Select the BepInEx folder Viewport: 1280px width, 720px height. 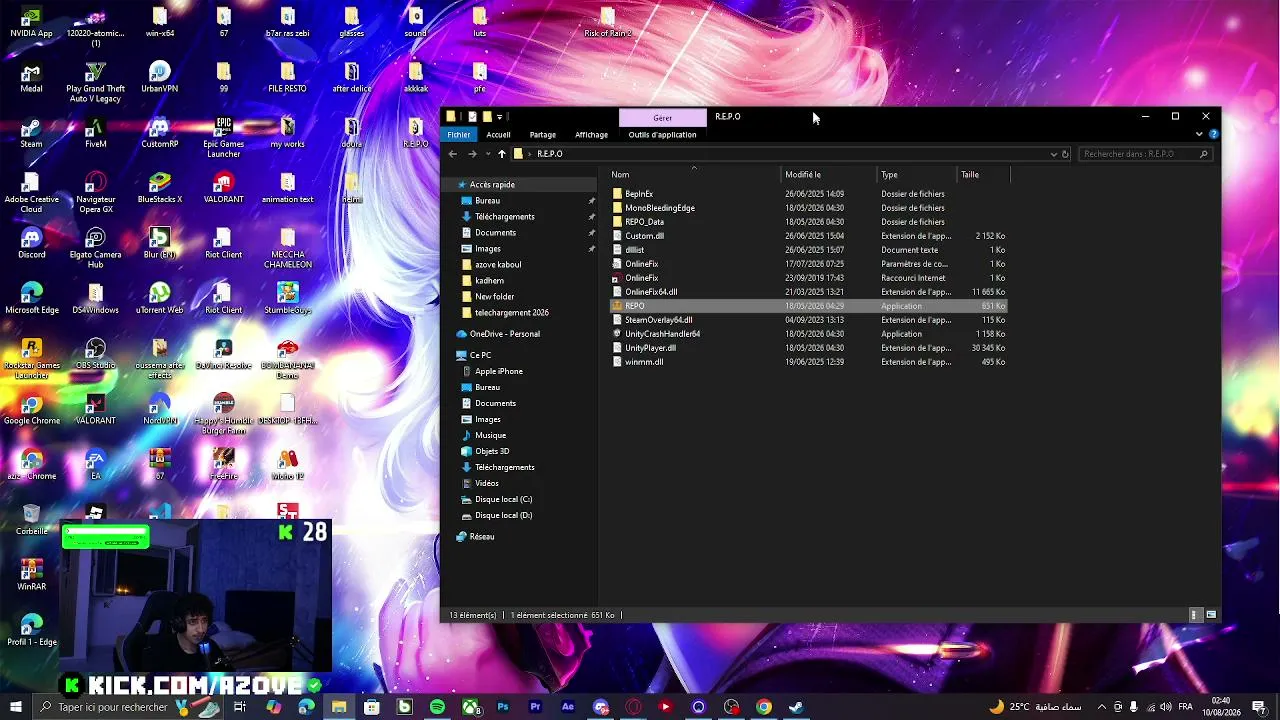tap(639, 194)
